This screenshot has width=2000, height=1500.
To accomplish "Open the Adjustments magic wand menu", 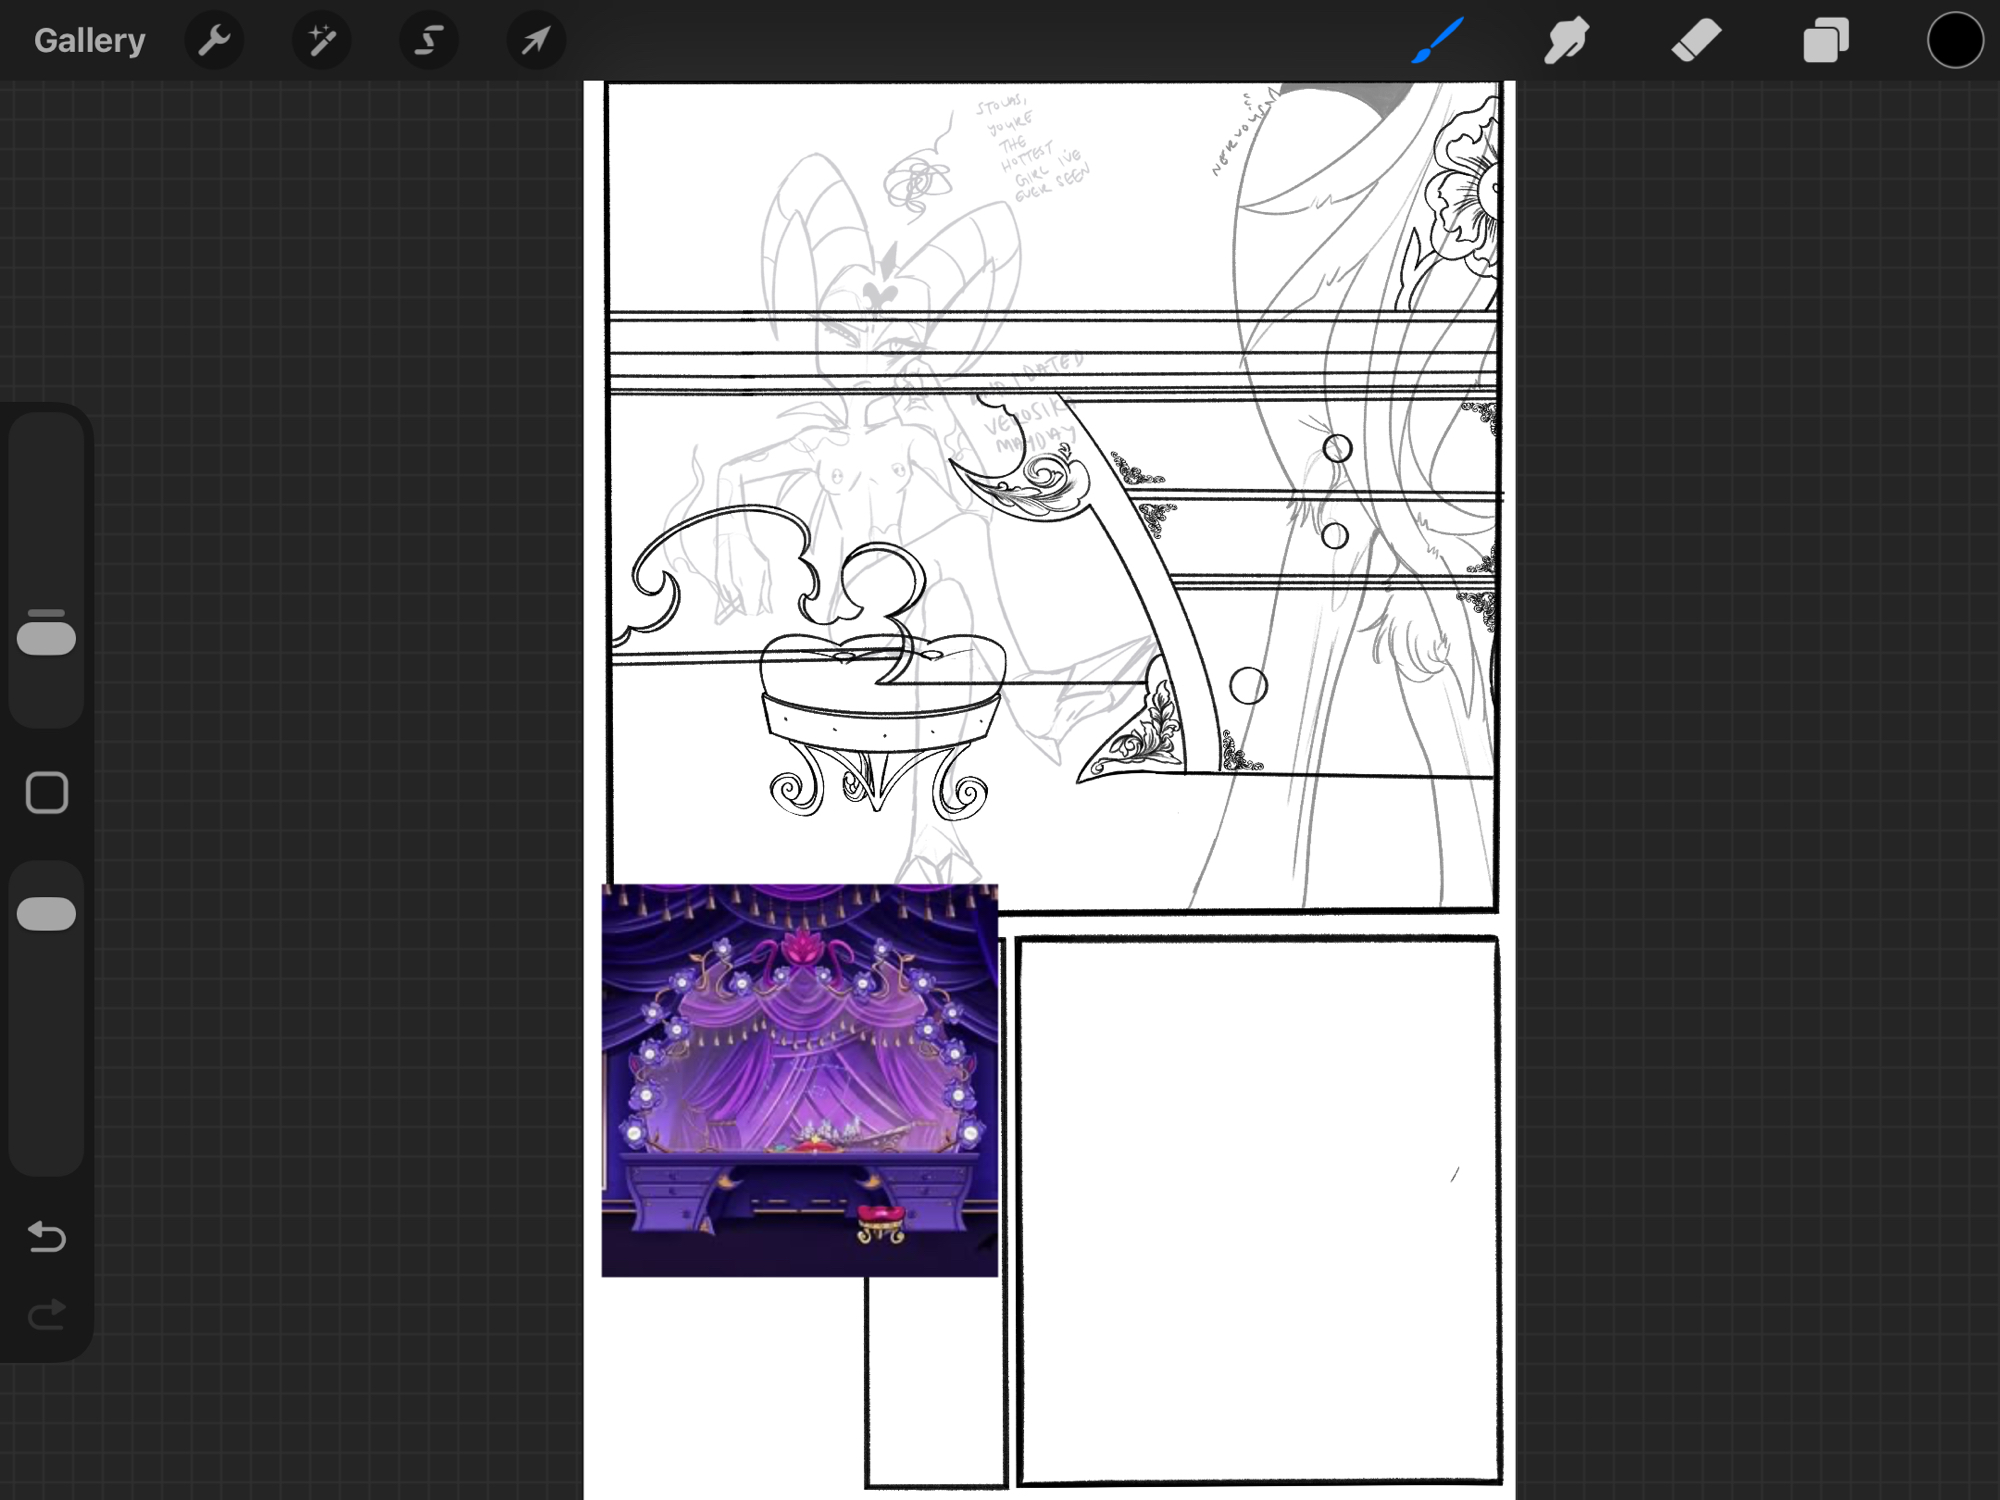I will pyautogui.click(x=321, y=41).
